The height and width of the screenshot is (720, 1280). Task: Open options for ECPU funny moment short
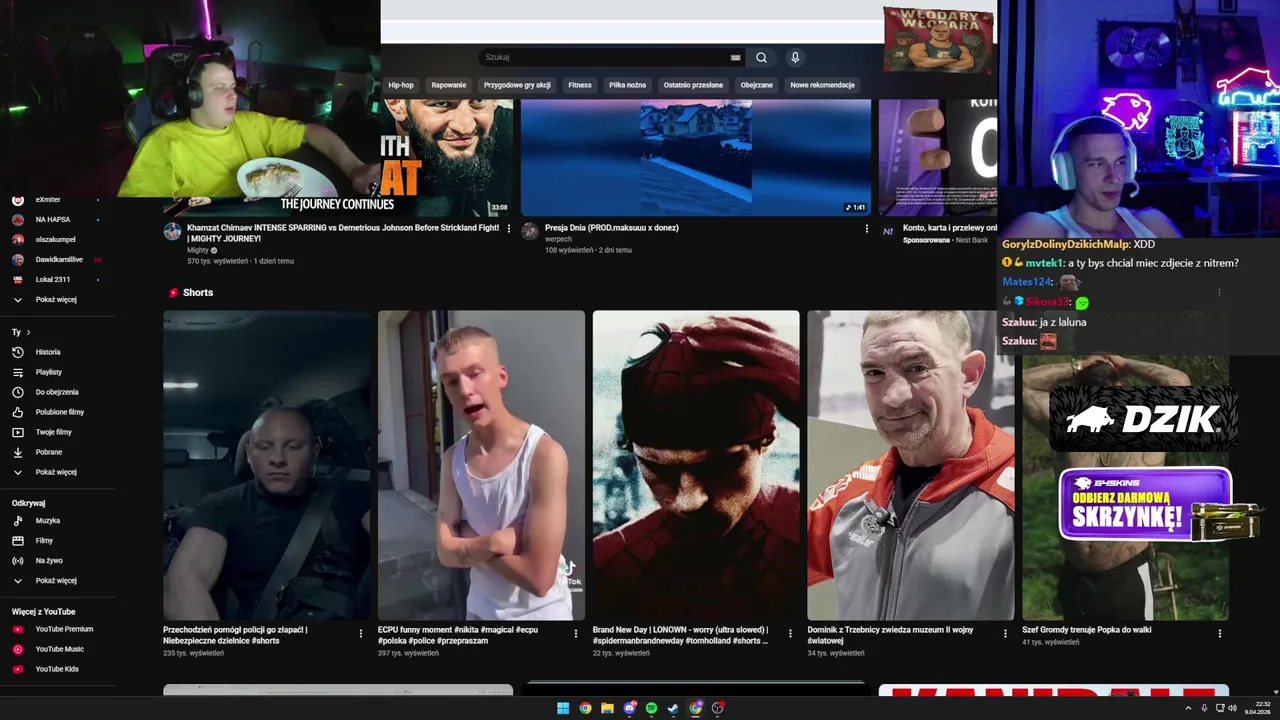click(576, 633)
